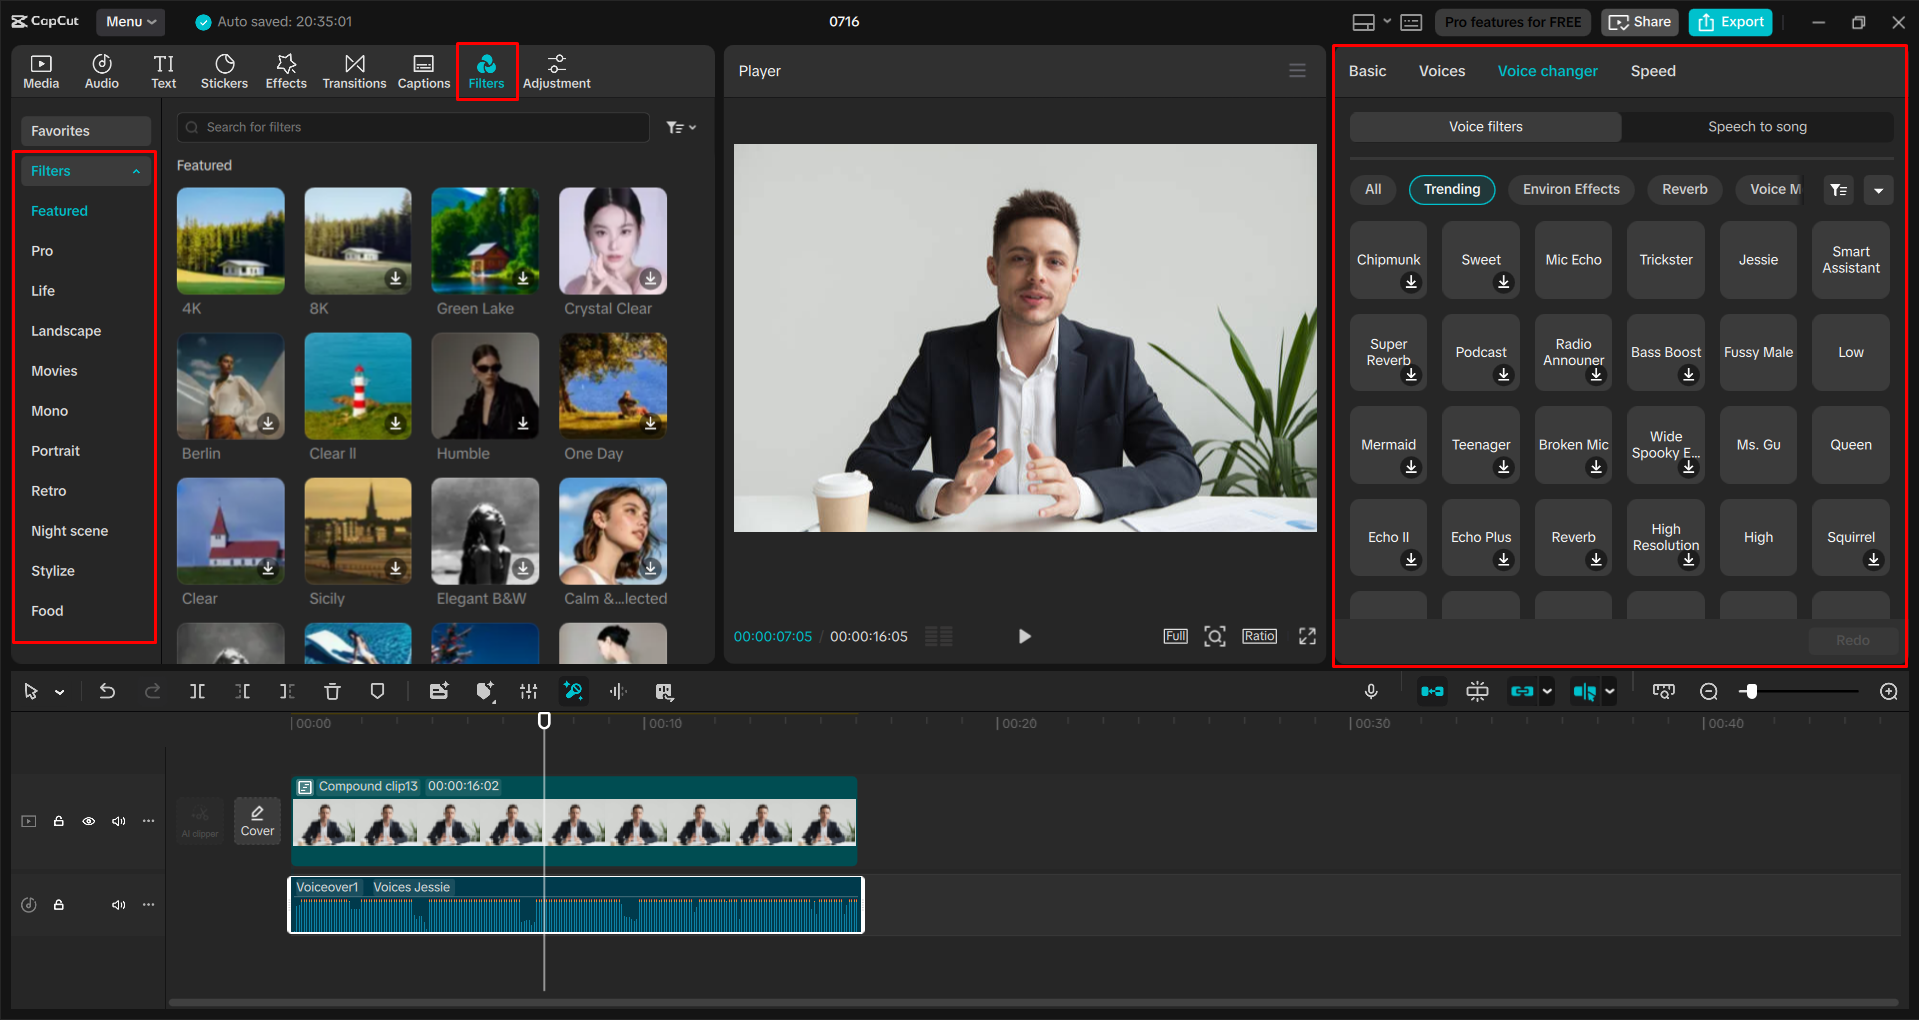Open the player hamburger menu
The width and height of the screenshot is (1919, 1020).
click(x=1297, y=71)
